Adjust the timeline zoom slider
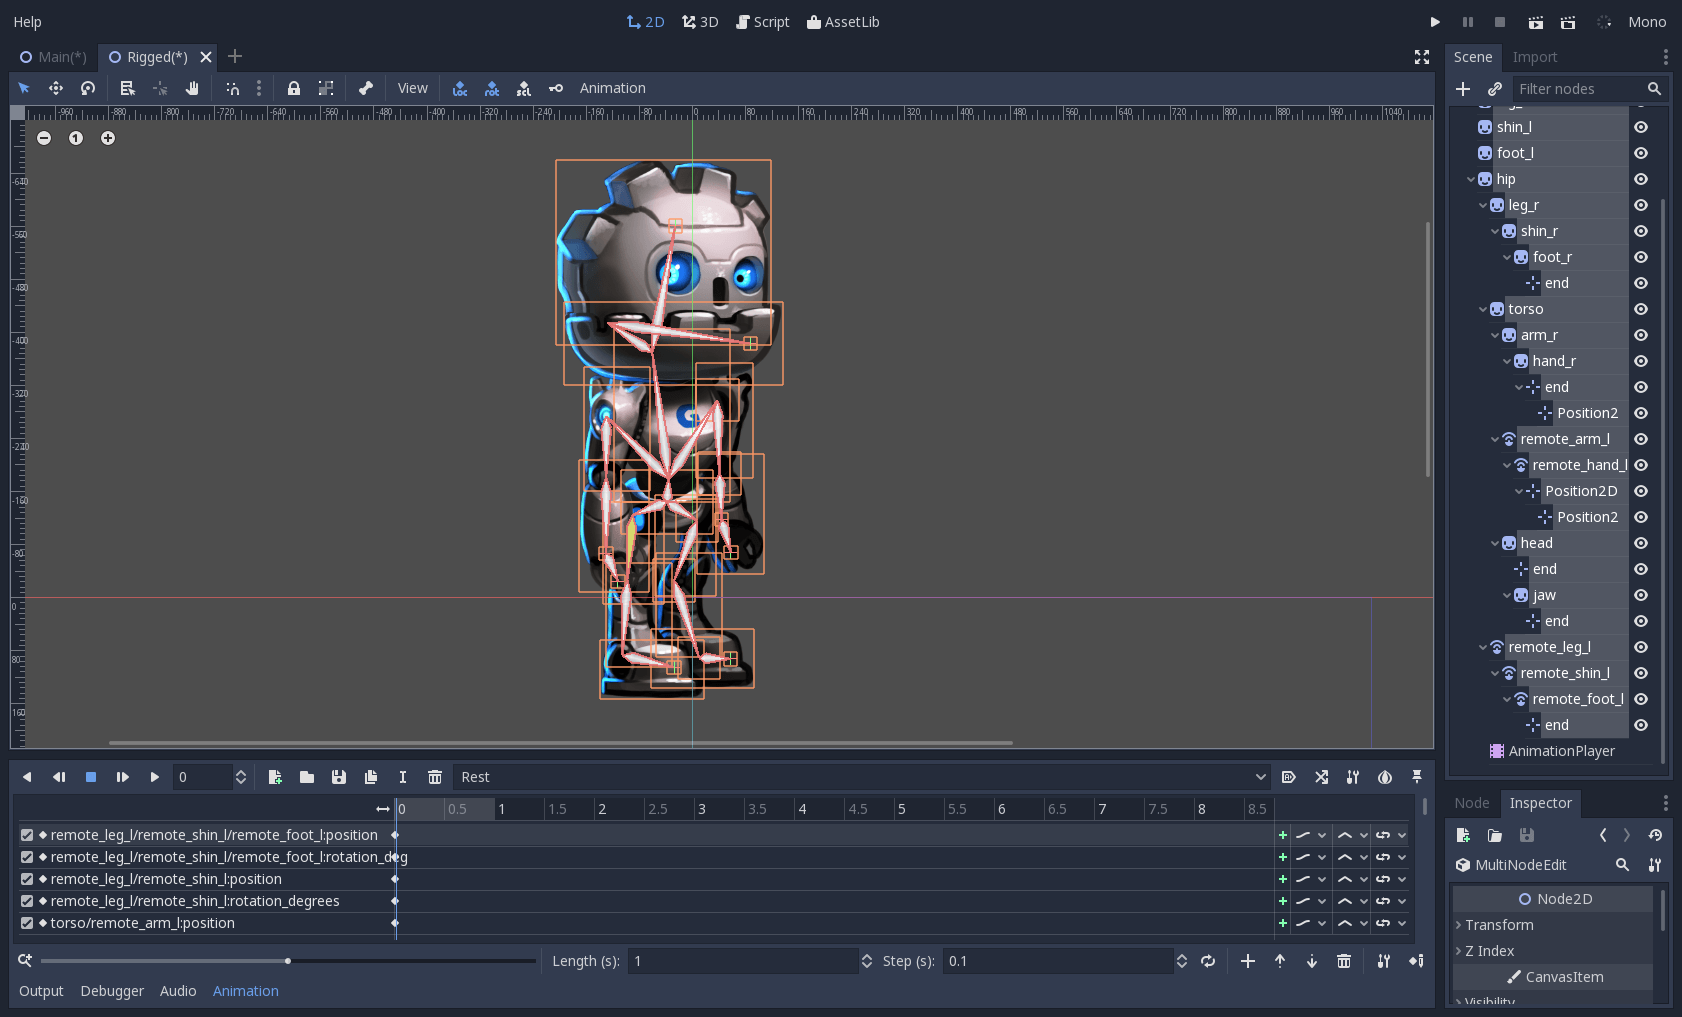The image size is (1682, 1017). pyautogui.click(x=288, y=960)
